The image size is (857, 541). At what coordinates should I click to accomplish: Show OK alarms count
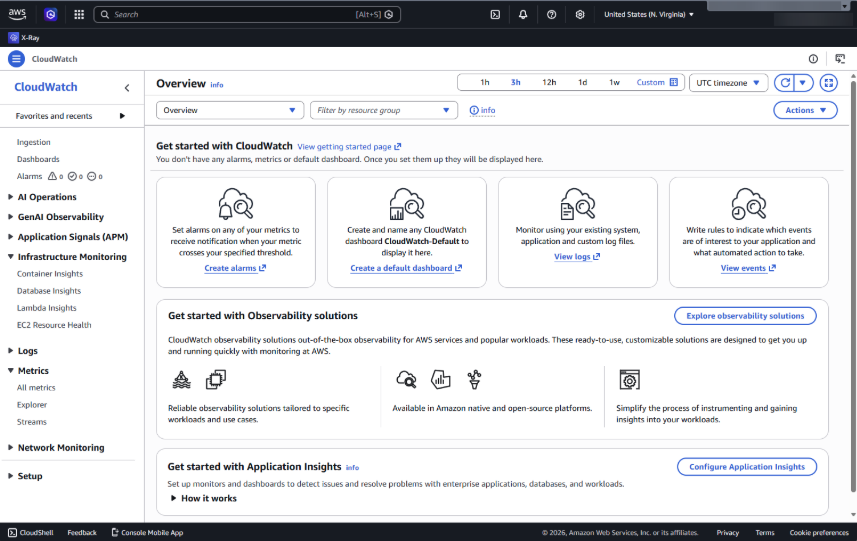75,177
